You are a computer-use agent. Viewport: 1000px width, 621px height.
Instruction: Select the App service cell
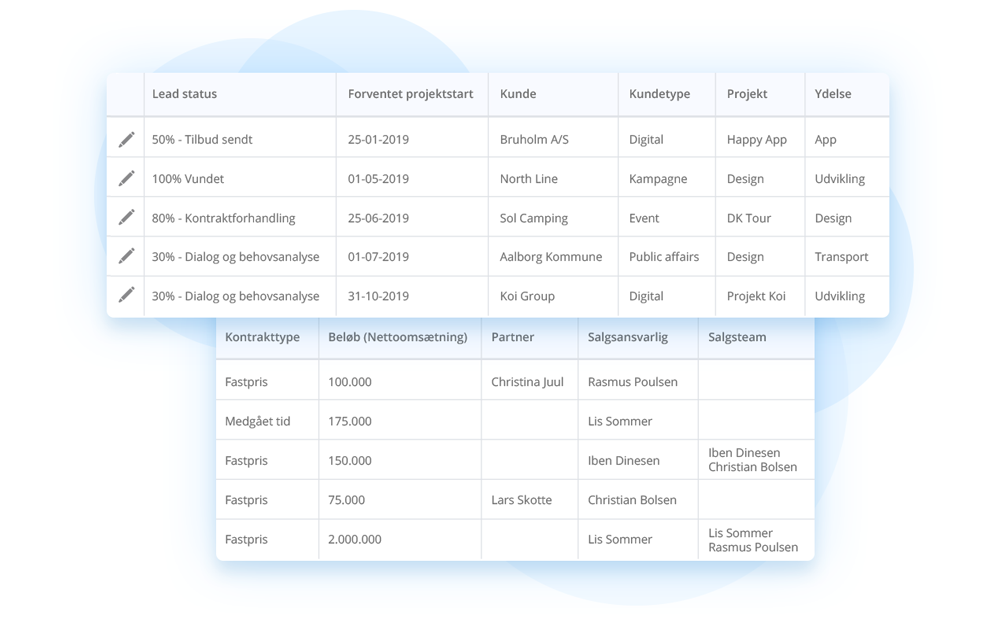click(847, 139)
